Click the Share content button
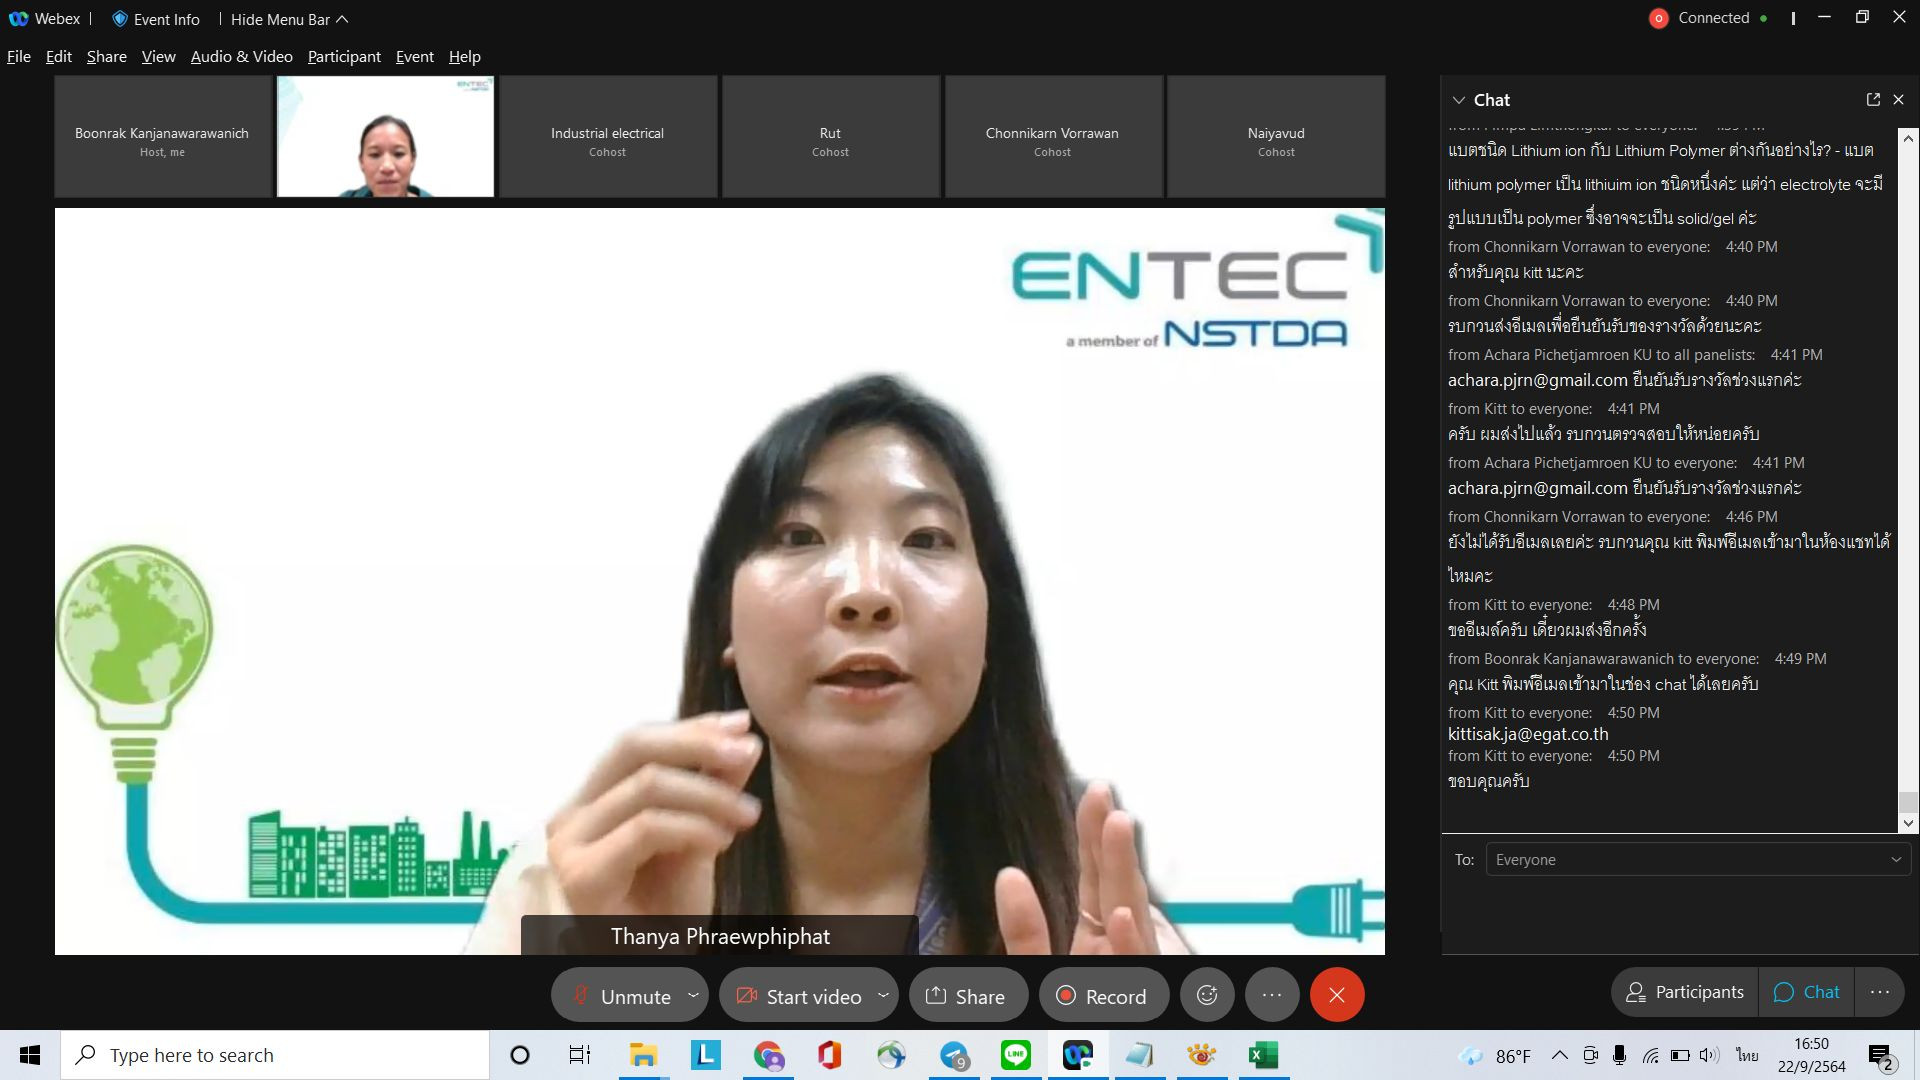This screenshot has height=1080, width=1920. click(966, 996)
